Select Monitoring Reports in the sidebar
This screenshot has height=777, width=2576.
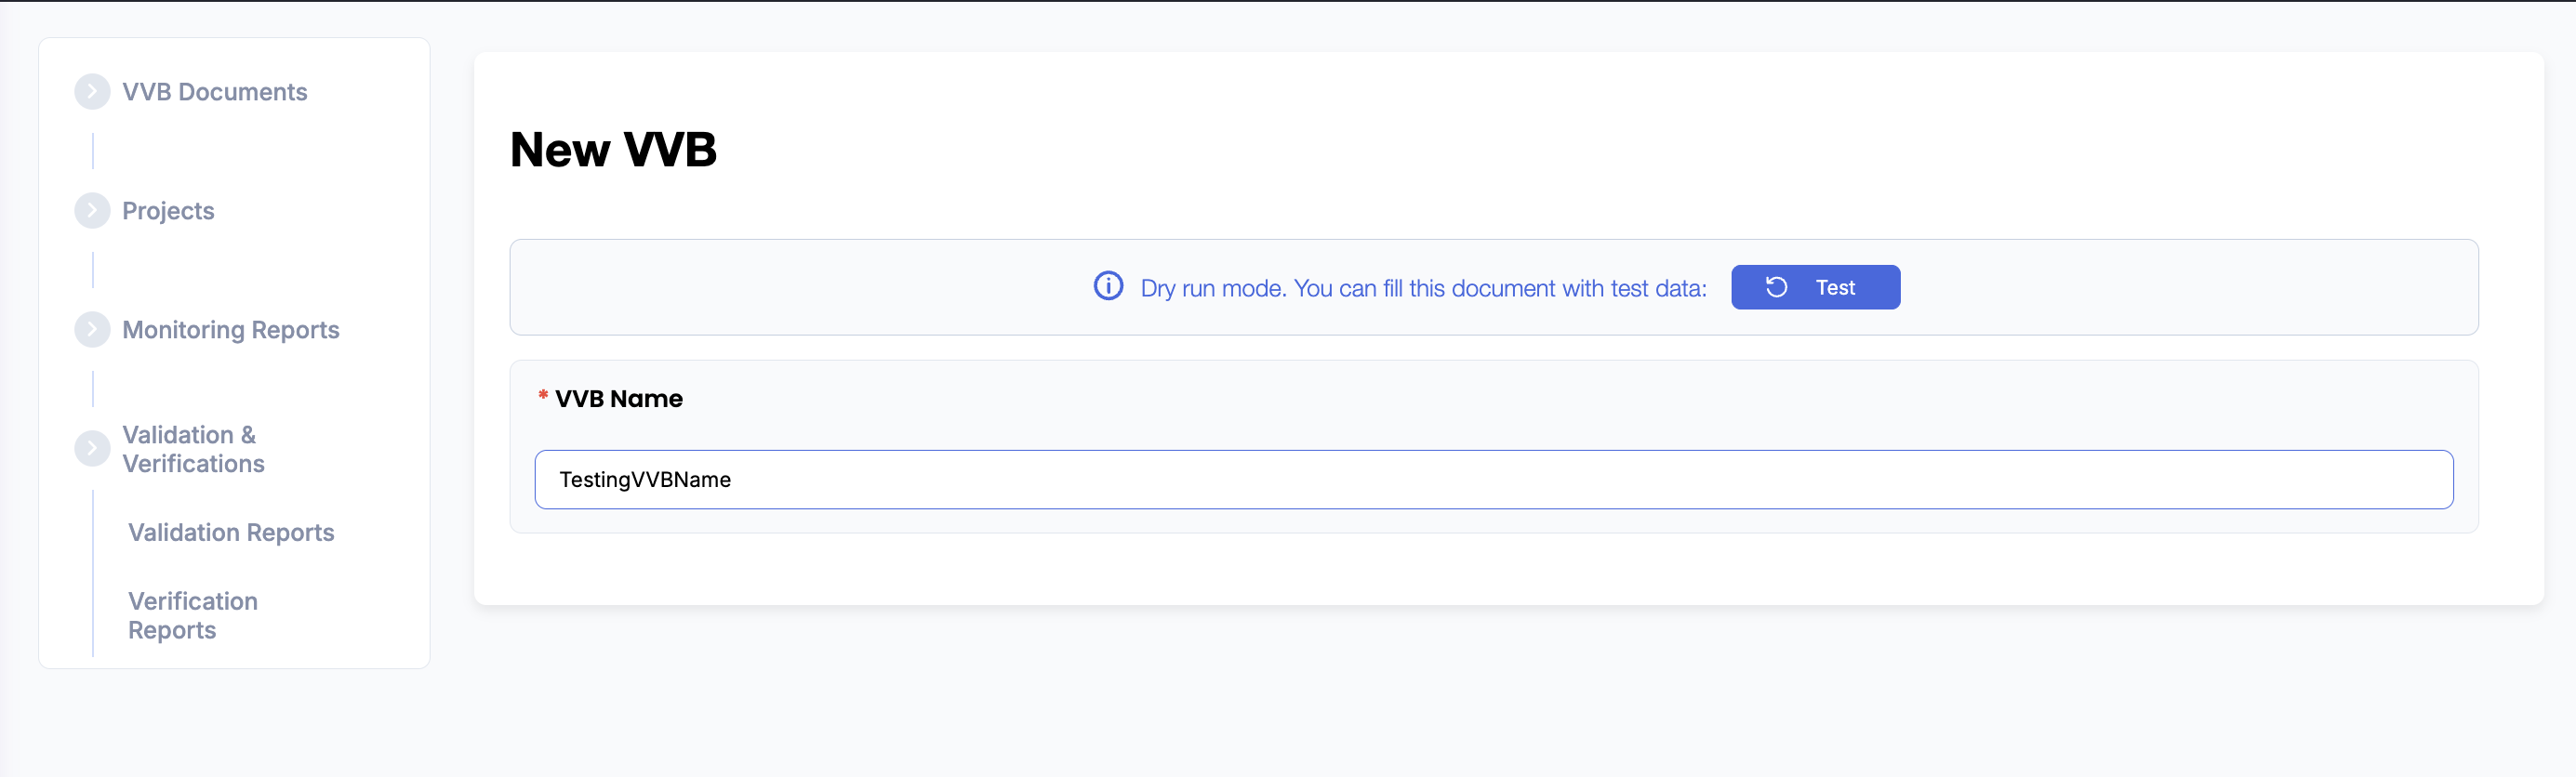[x=230, y=330]
